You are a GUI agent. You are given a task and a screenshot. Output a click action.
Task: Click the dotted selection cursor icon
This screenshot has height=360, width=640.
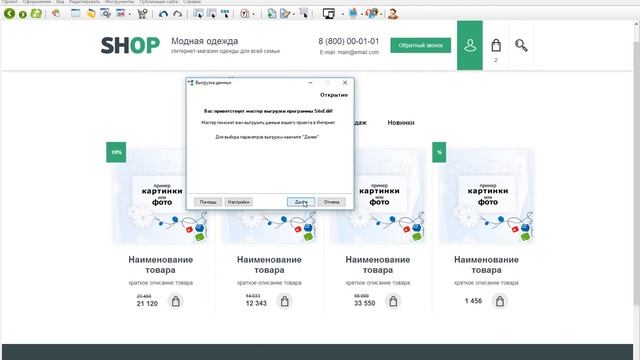(304, 13)
